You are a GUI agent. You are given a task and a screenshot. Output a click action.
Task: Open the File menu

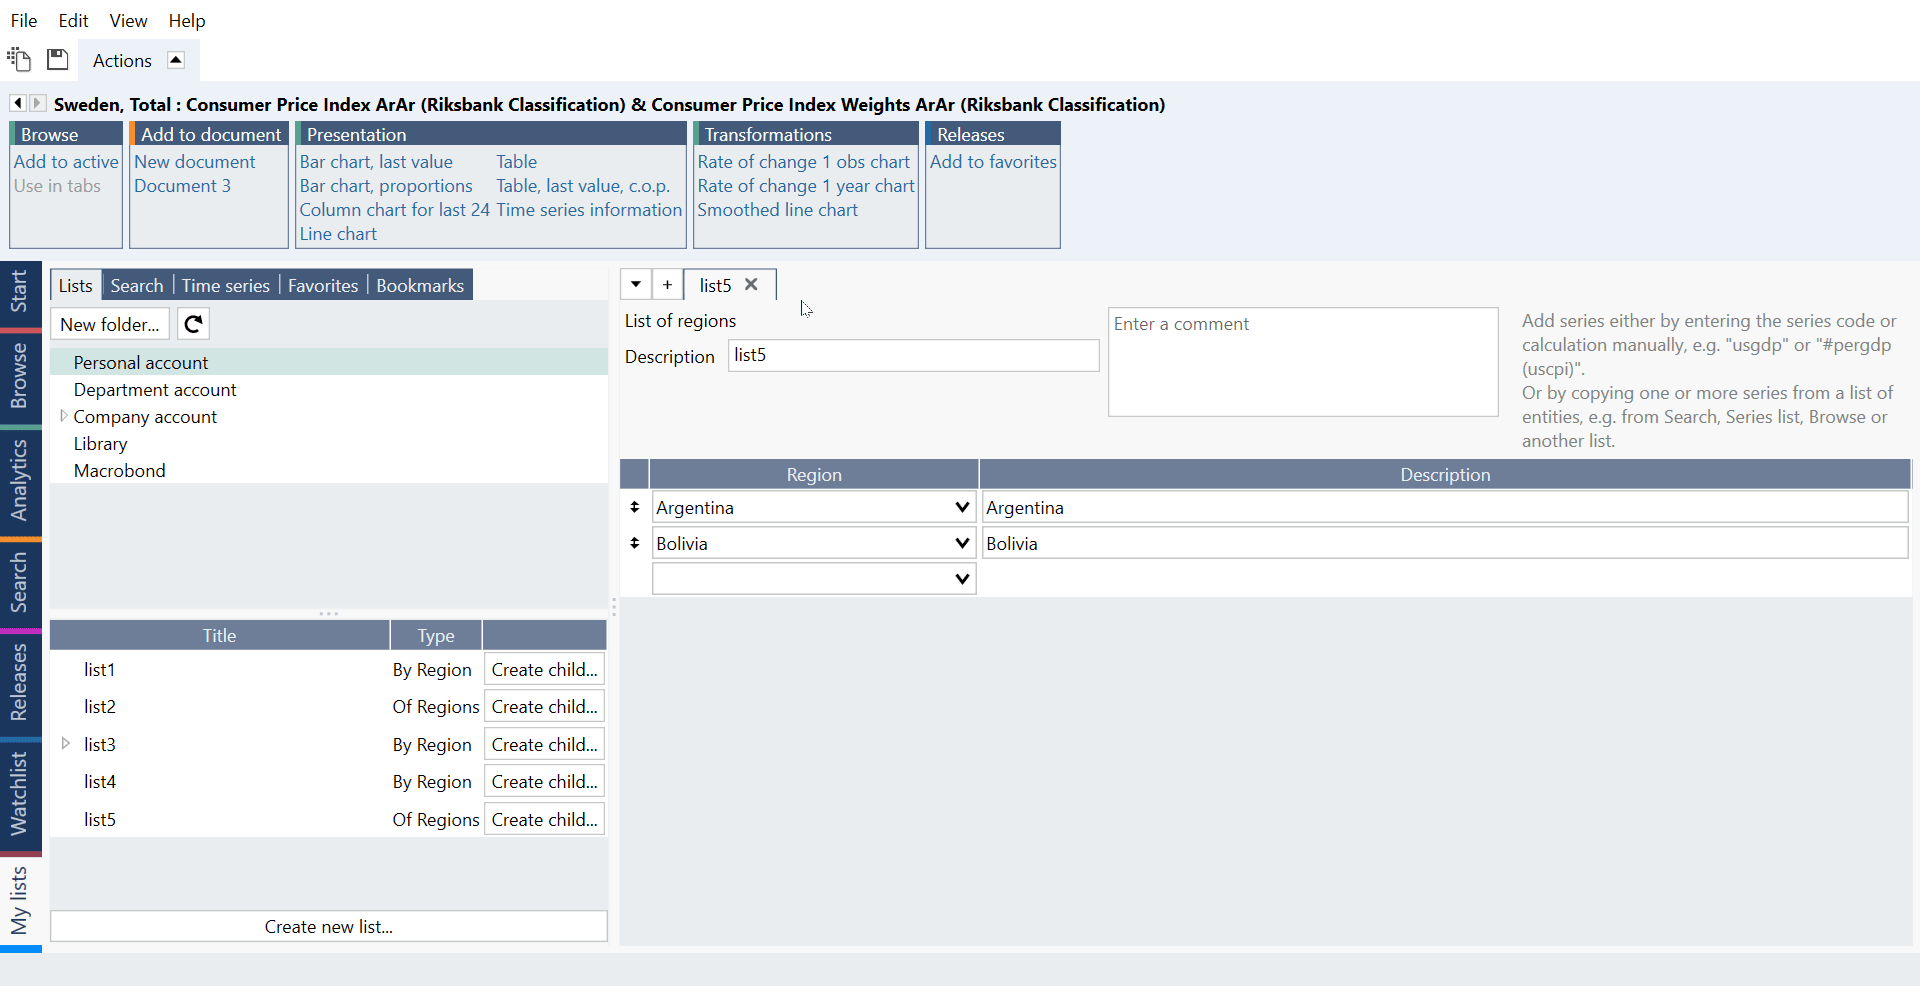[x=24, y=20]
